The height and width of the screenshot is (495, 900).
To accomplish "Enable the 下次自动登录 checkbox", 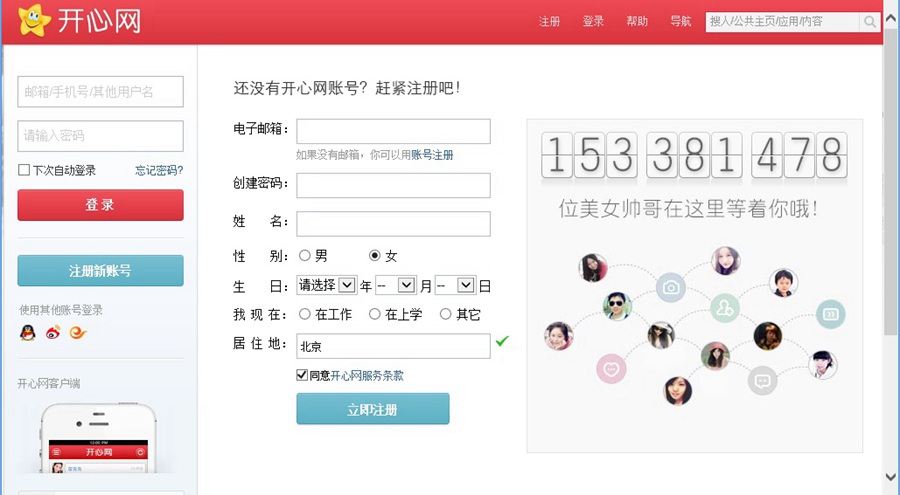I will [x=24, y=170].
